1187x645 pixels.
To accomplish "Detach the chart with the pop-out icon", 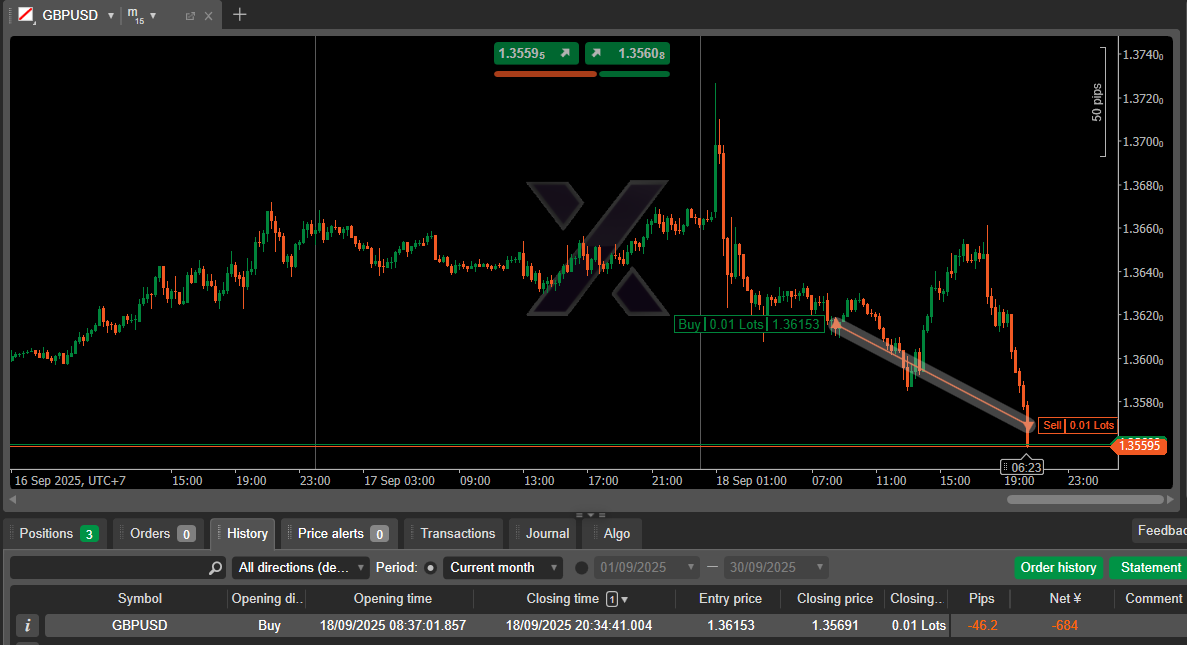I will click(190, 16).
